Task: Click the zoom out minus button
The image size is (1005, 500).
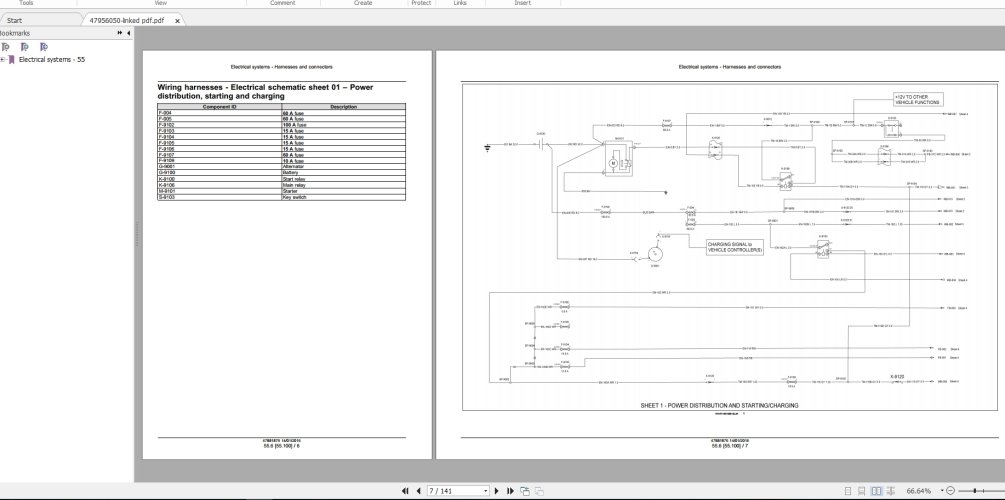Action: [951, 491]
